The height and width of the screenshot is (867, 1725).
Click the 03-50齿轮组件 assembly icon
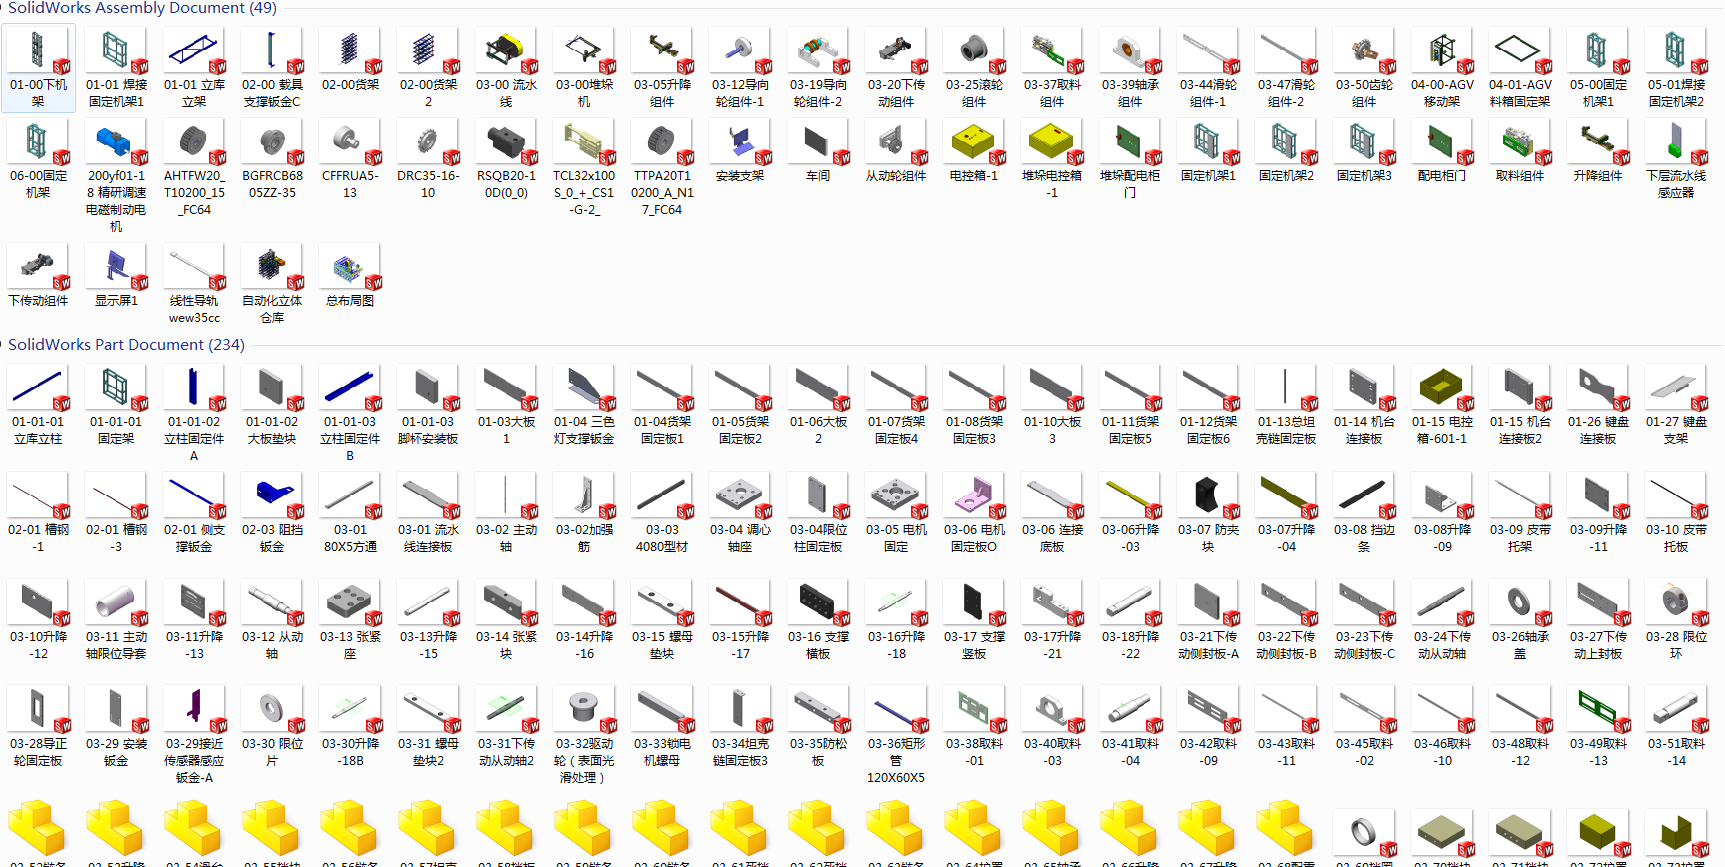[x=1364, y=50]
